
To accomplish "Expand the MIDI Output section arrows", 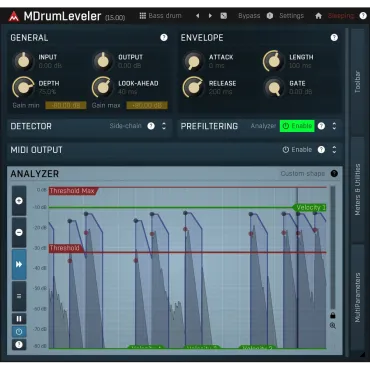I will (334, 150).
